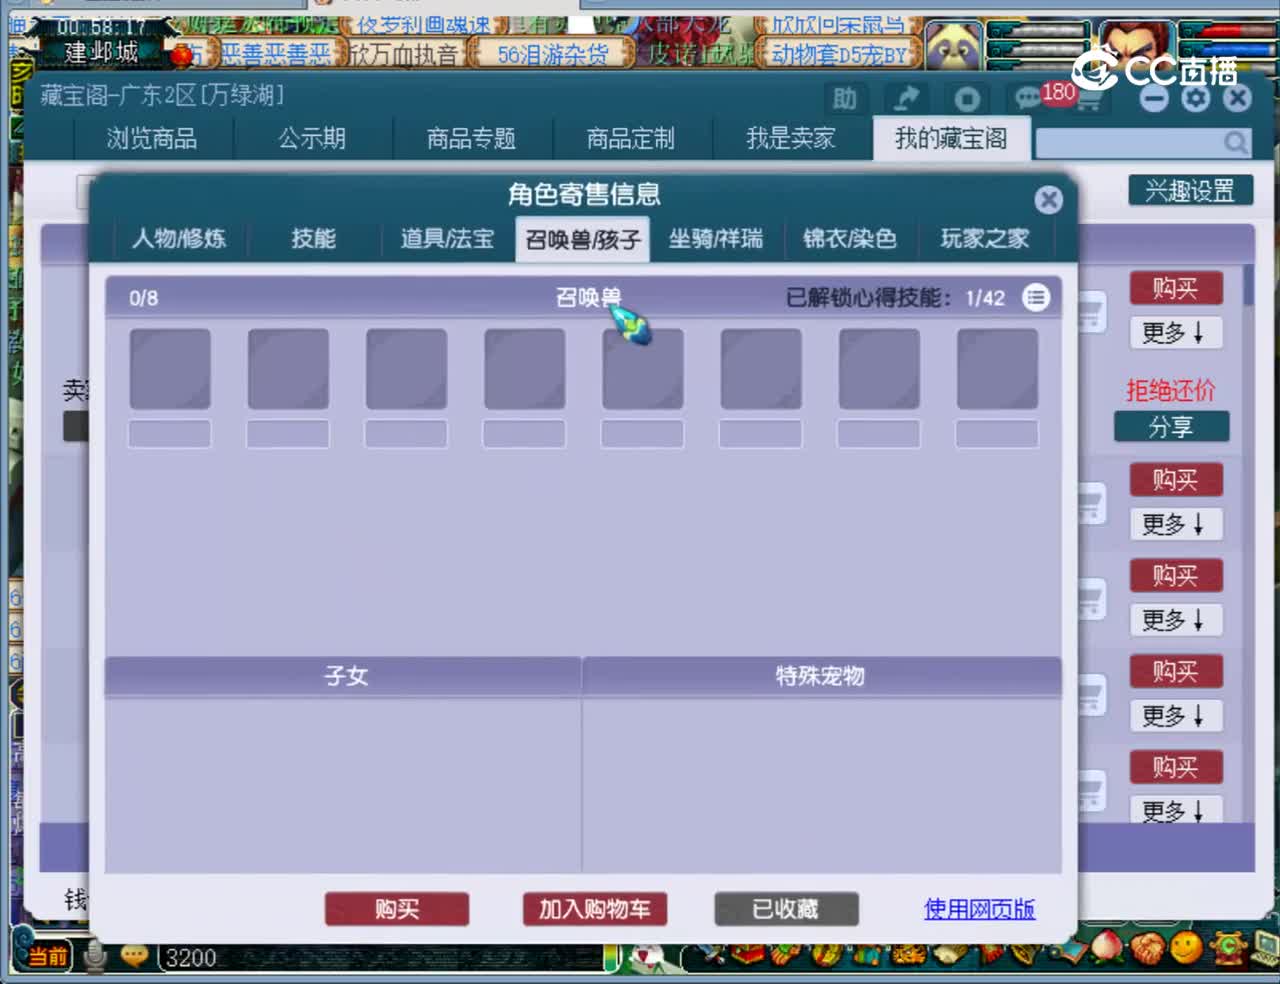Click the last empty 召唤兽 slot
This screenshot has height=984, width=1280.
point(997,369)
